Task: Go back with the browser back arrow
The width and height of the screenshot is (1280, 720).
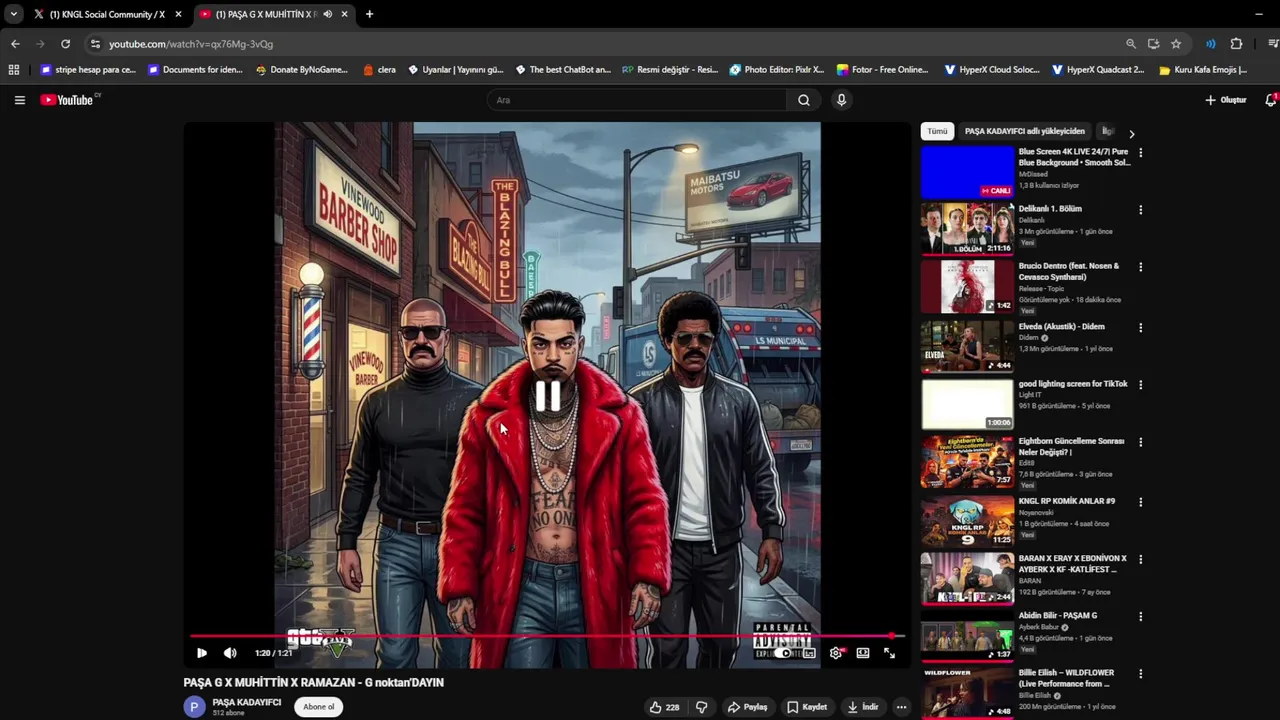Action: pyautogui.click(x=15, y=44)
